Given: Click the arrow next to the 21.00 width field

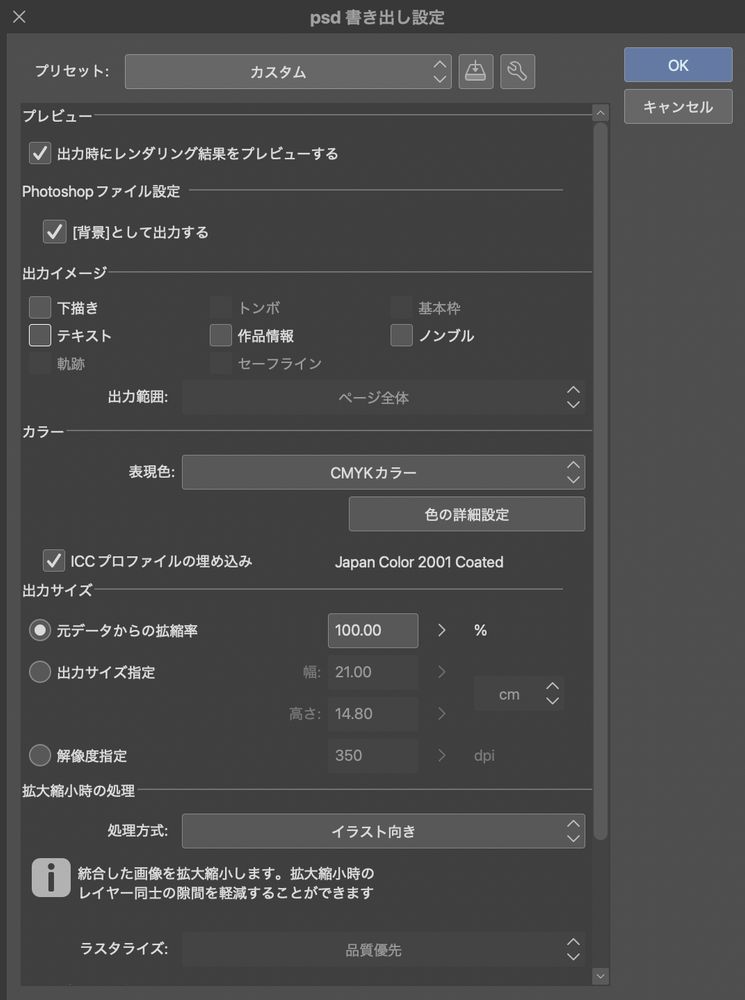Looking at the screenshot, I should 441,672.
